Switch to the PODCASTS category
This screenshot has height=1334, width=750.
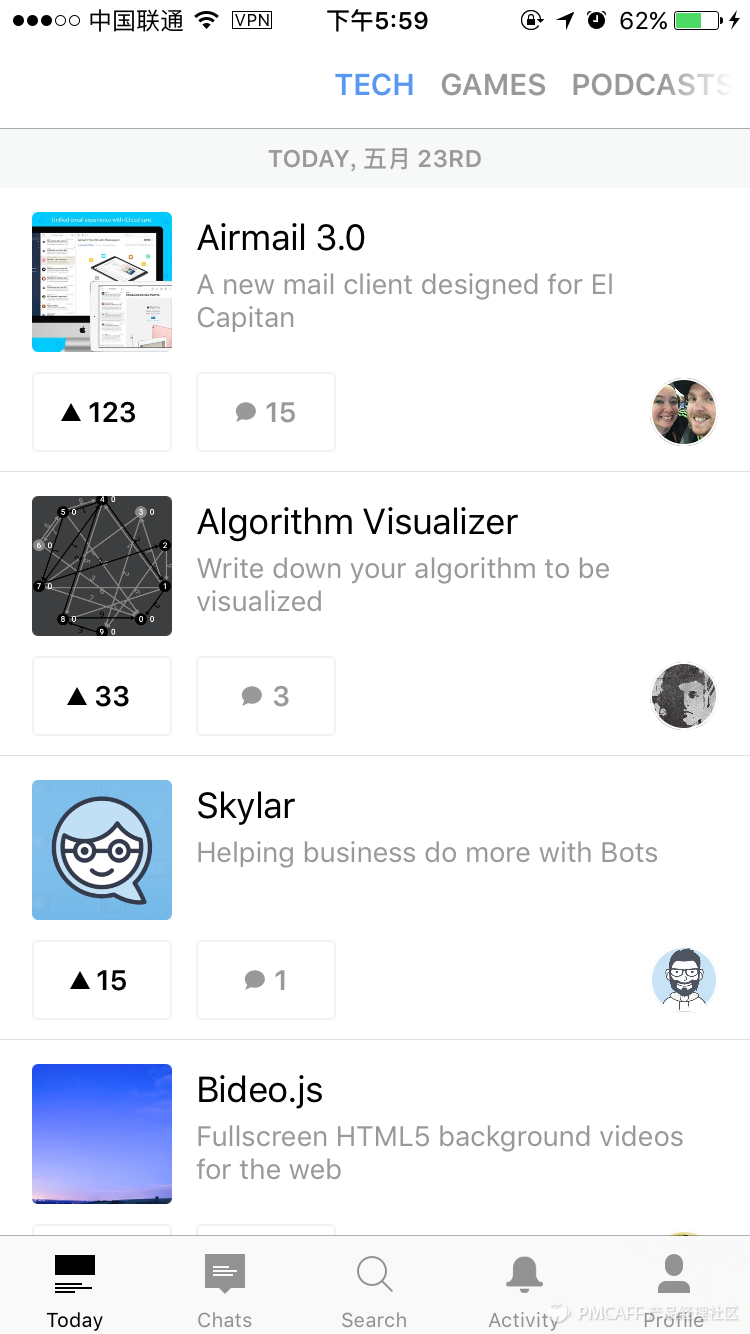(x=651, y=85)
